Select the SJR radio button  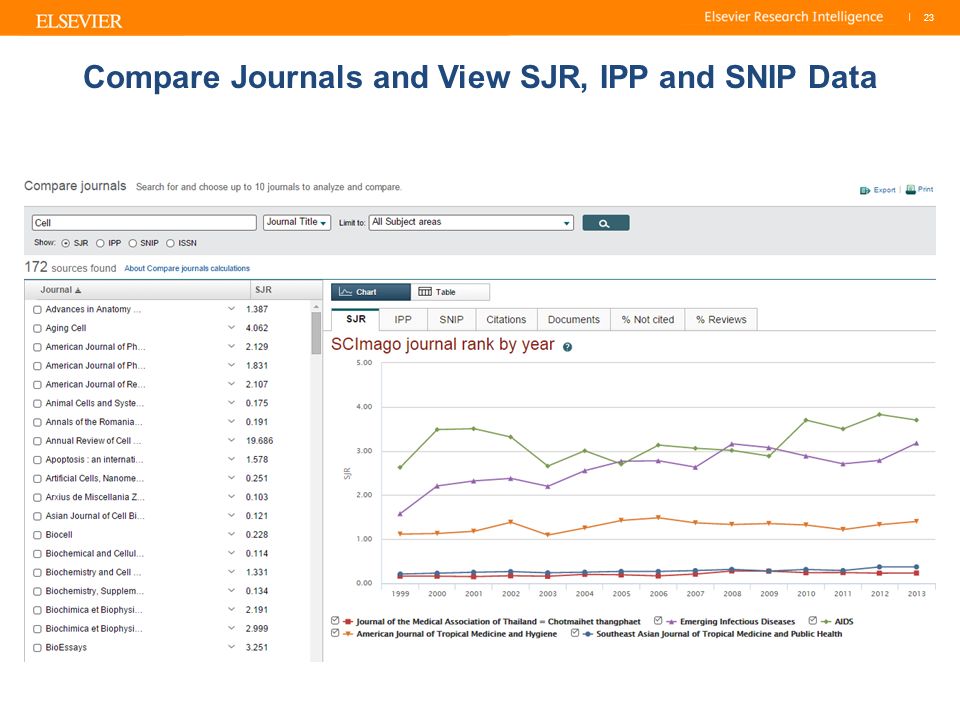66,244
